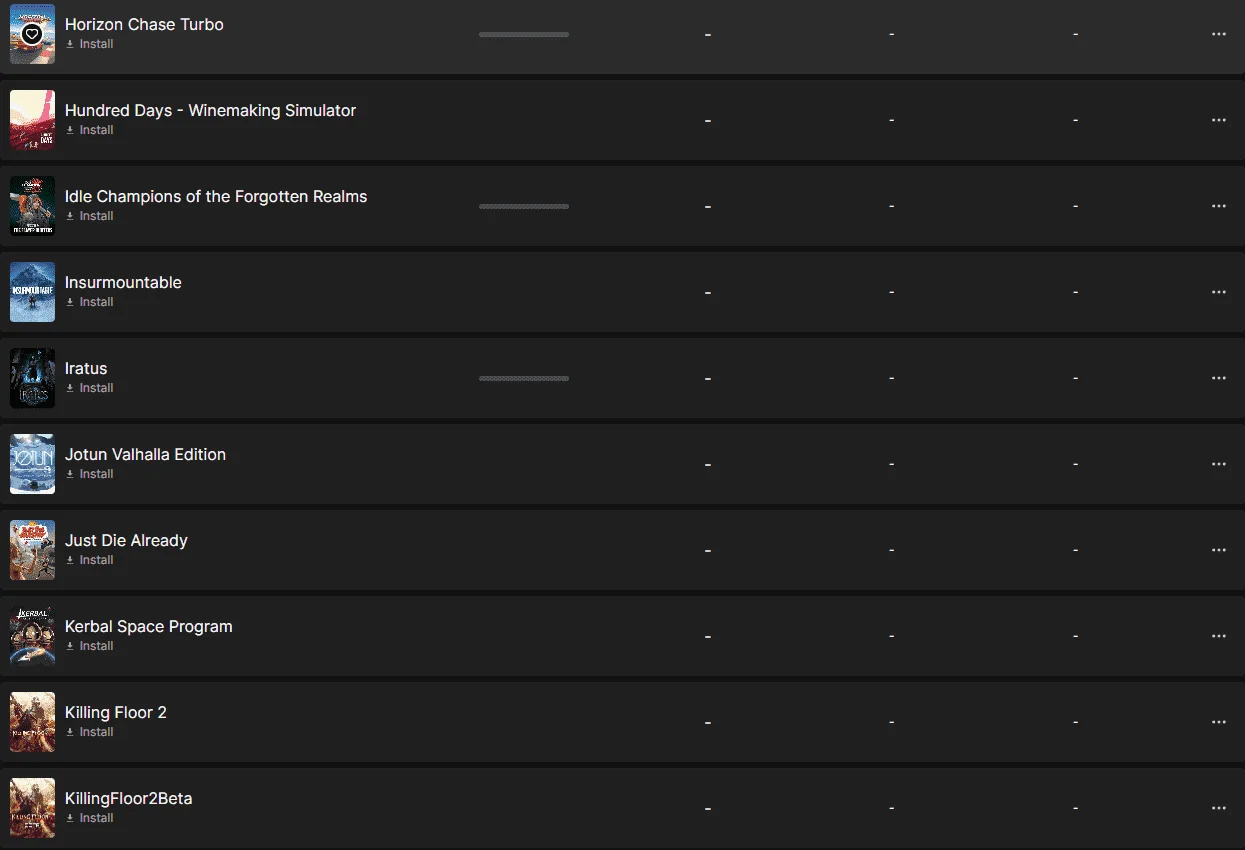Install Horizon Chase Turbo
Screen dimensions: 1245x850
pos(89,44)
